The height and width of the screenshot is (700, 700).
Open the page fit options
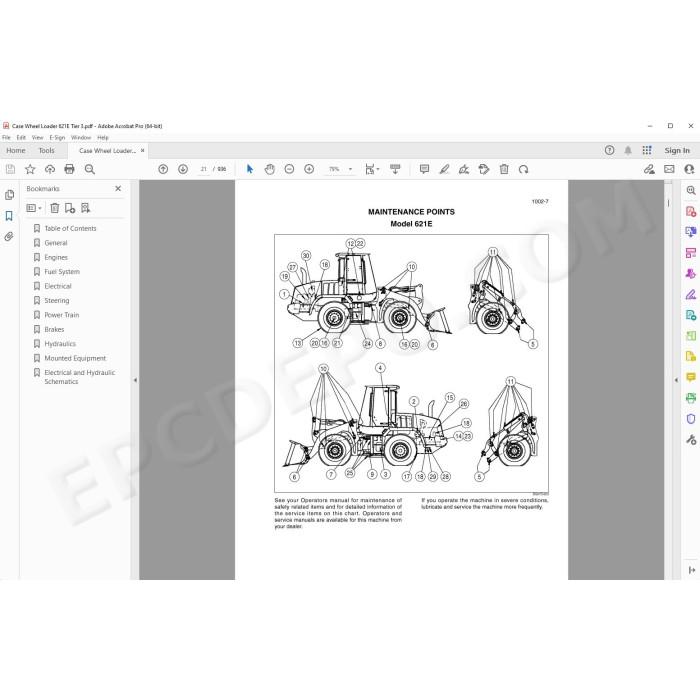[x=372, y=169]
